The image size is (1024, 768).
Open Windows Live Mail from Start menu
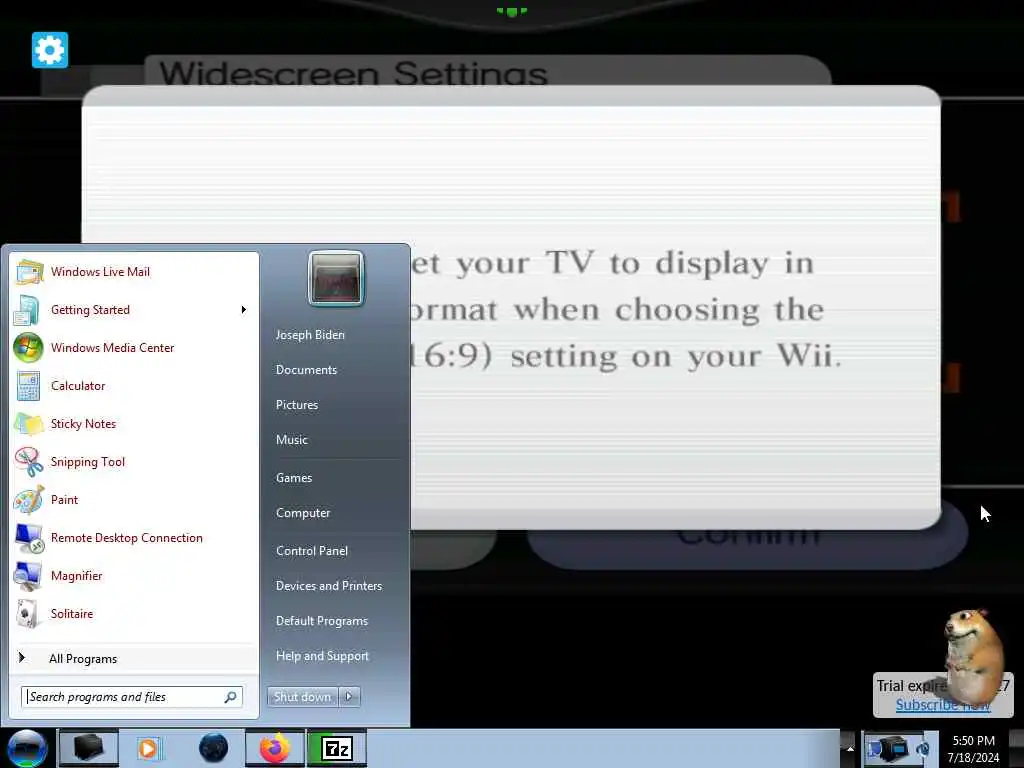135,272
